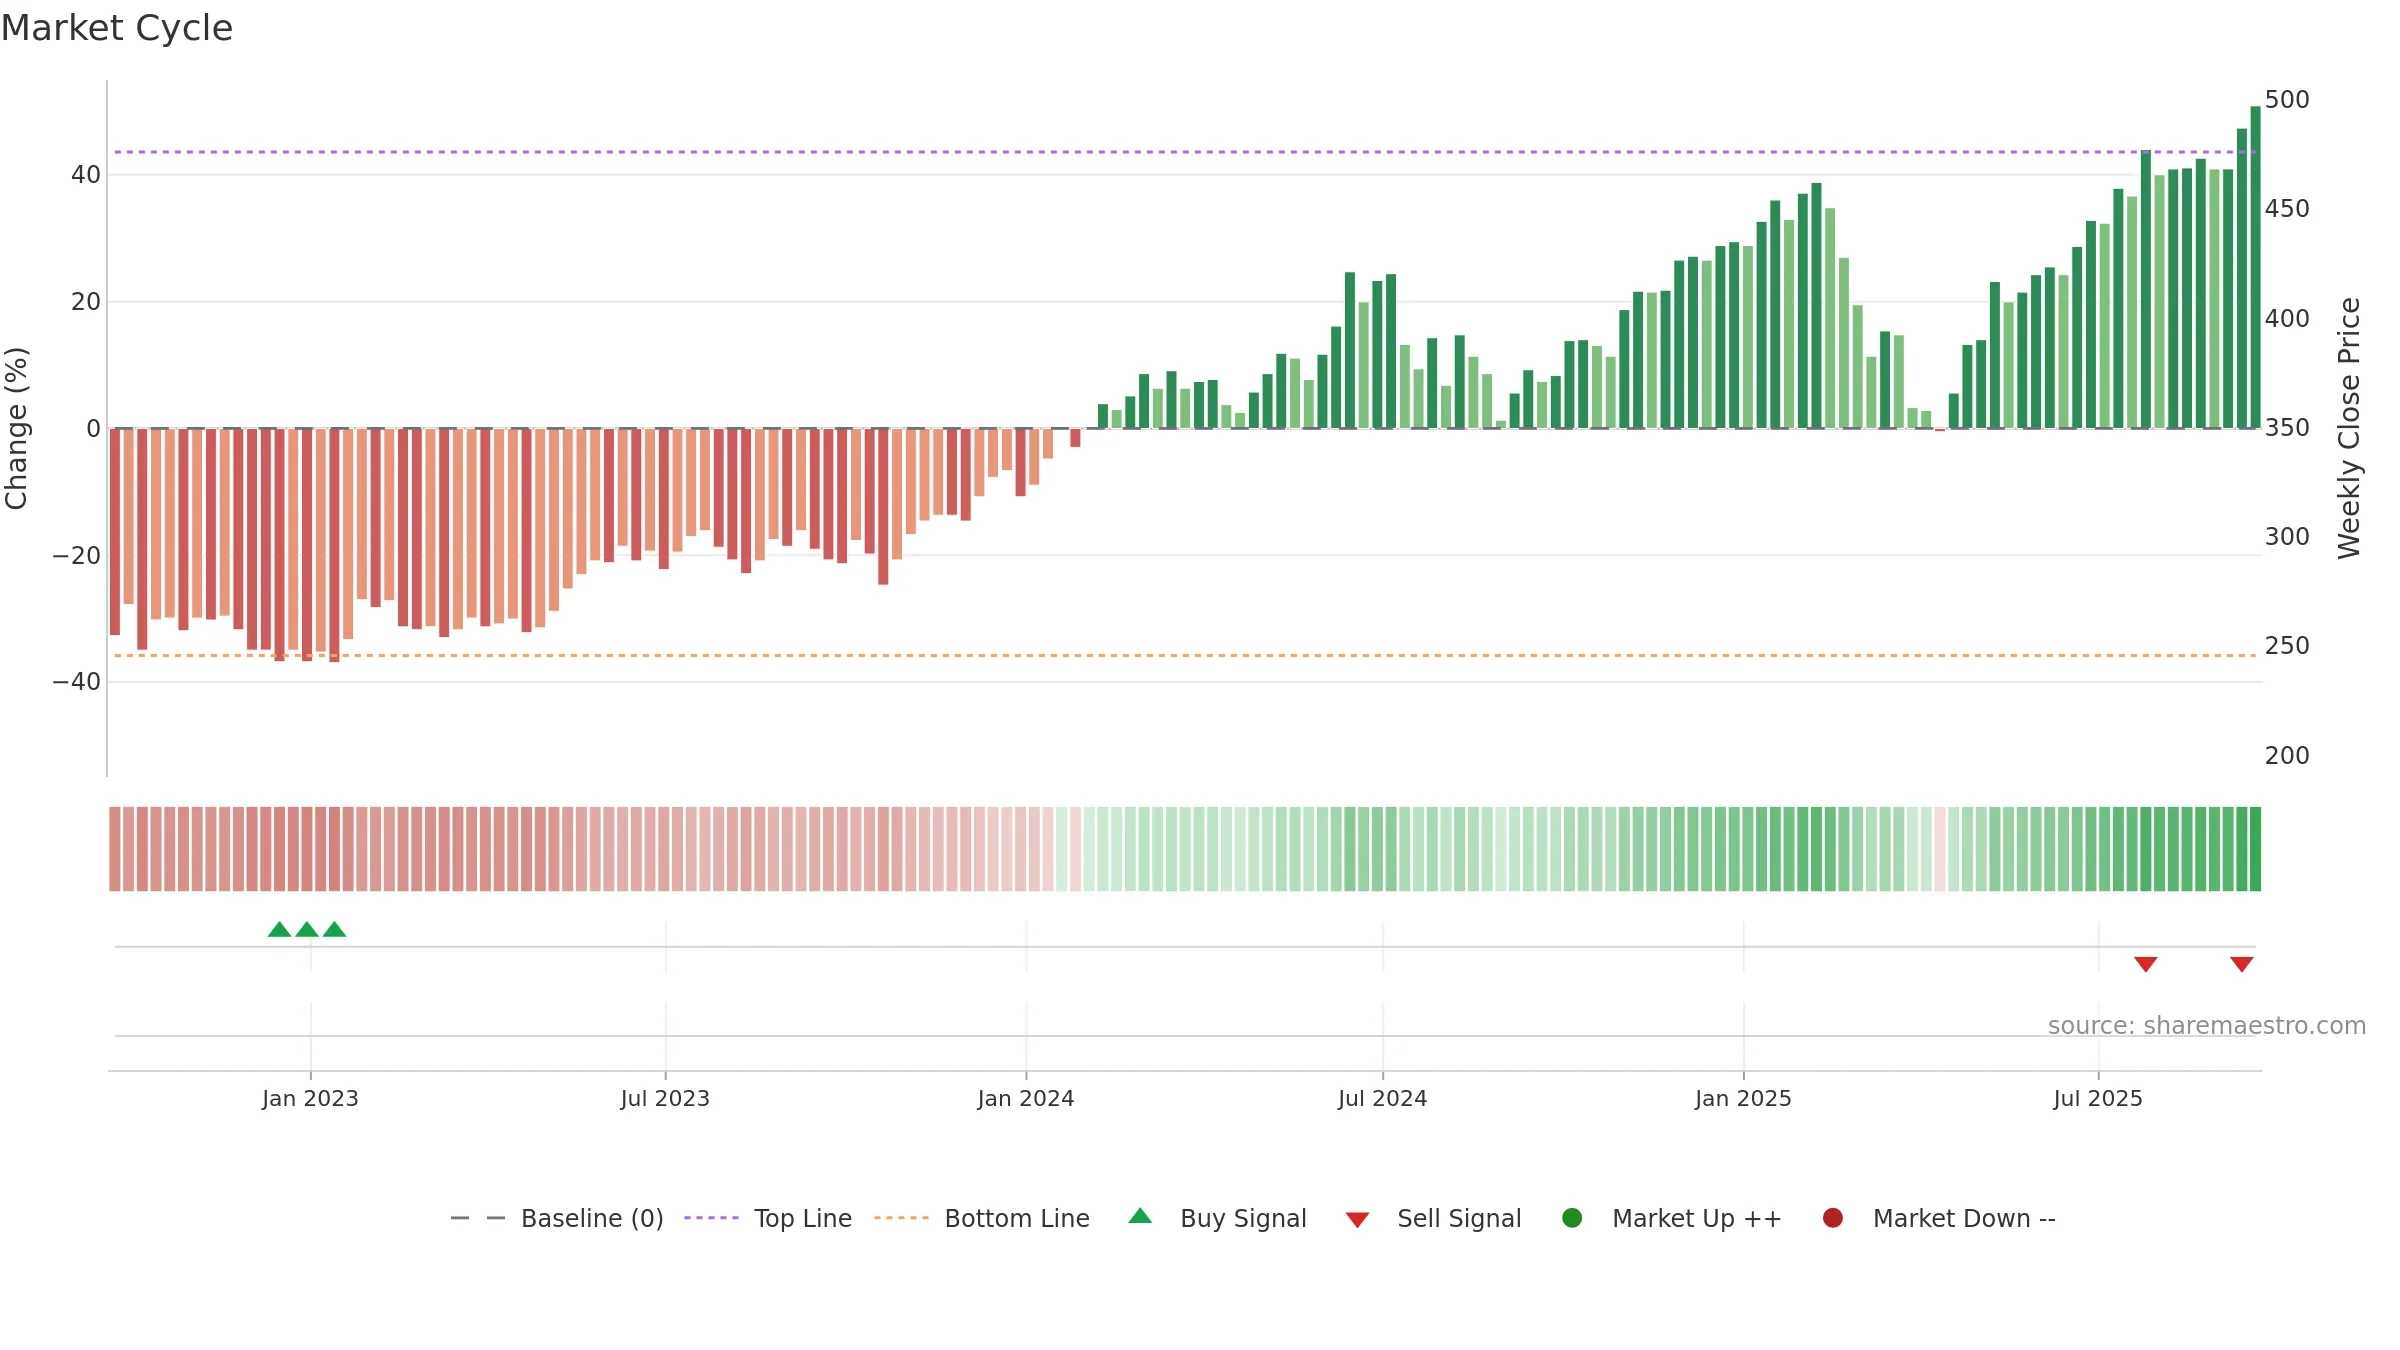Screen dimensions: 2400x1350
Task: Click the 250 tick on the price axis
Action: tap(2287, 646)
